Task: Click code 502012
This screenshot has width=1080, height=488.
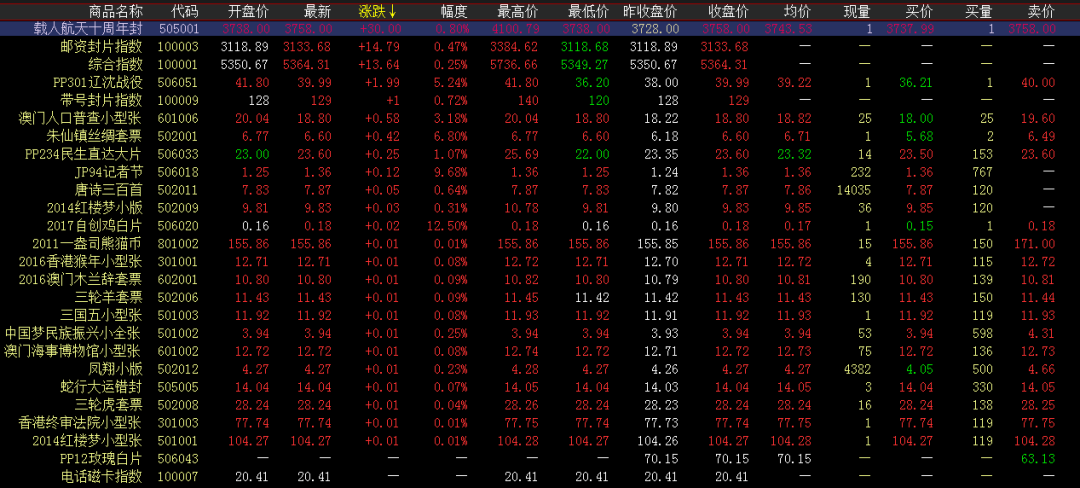Action: tap(178, 369)
